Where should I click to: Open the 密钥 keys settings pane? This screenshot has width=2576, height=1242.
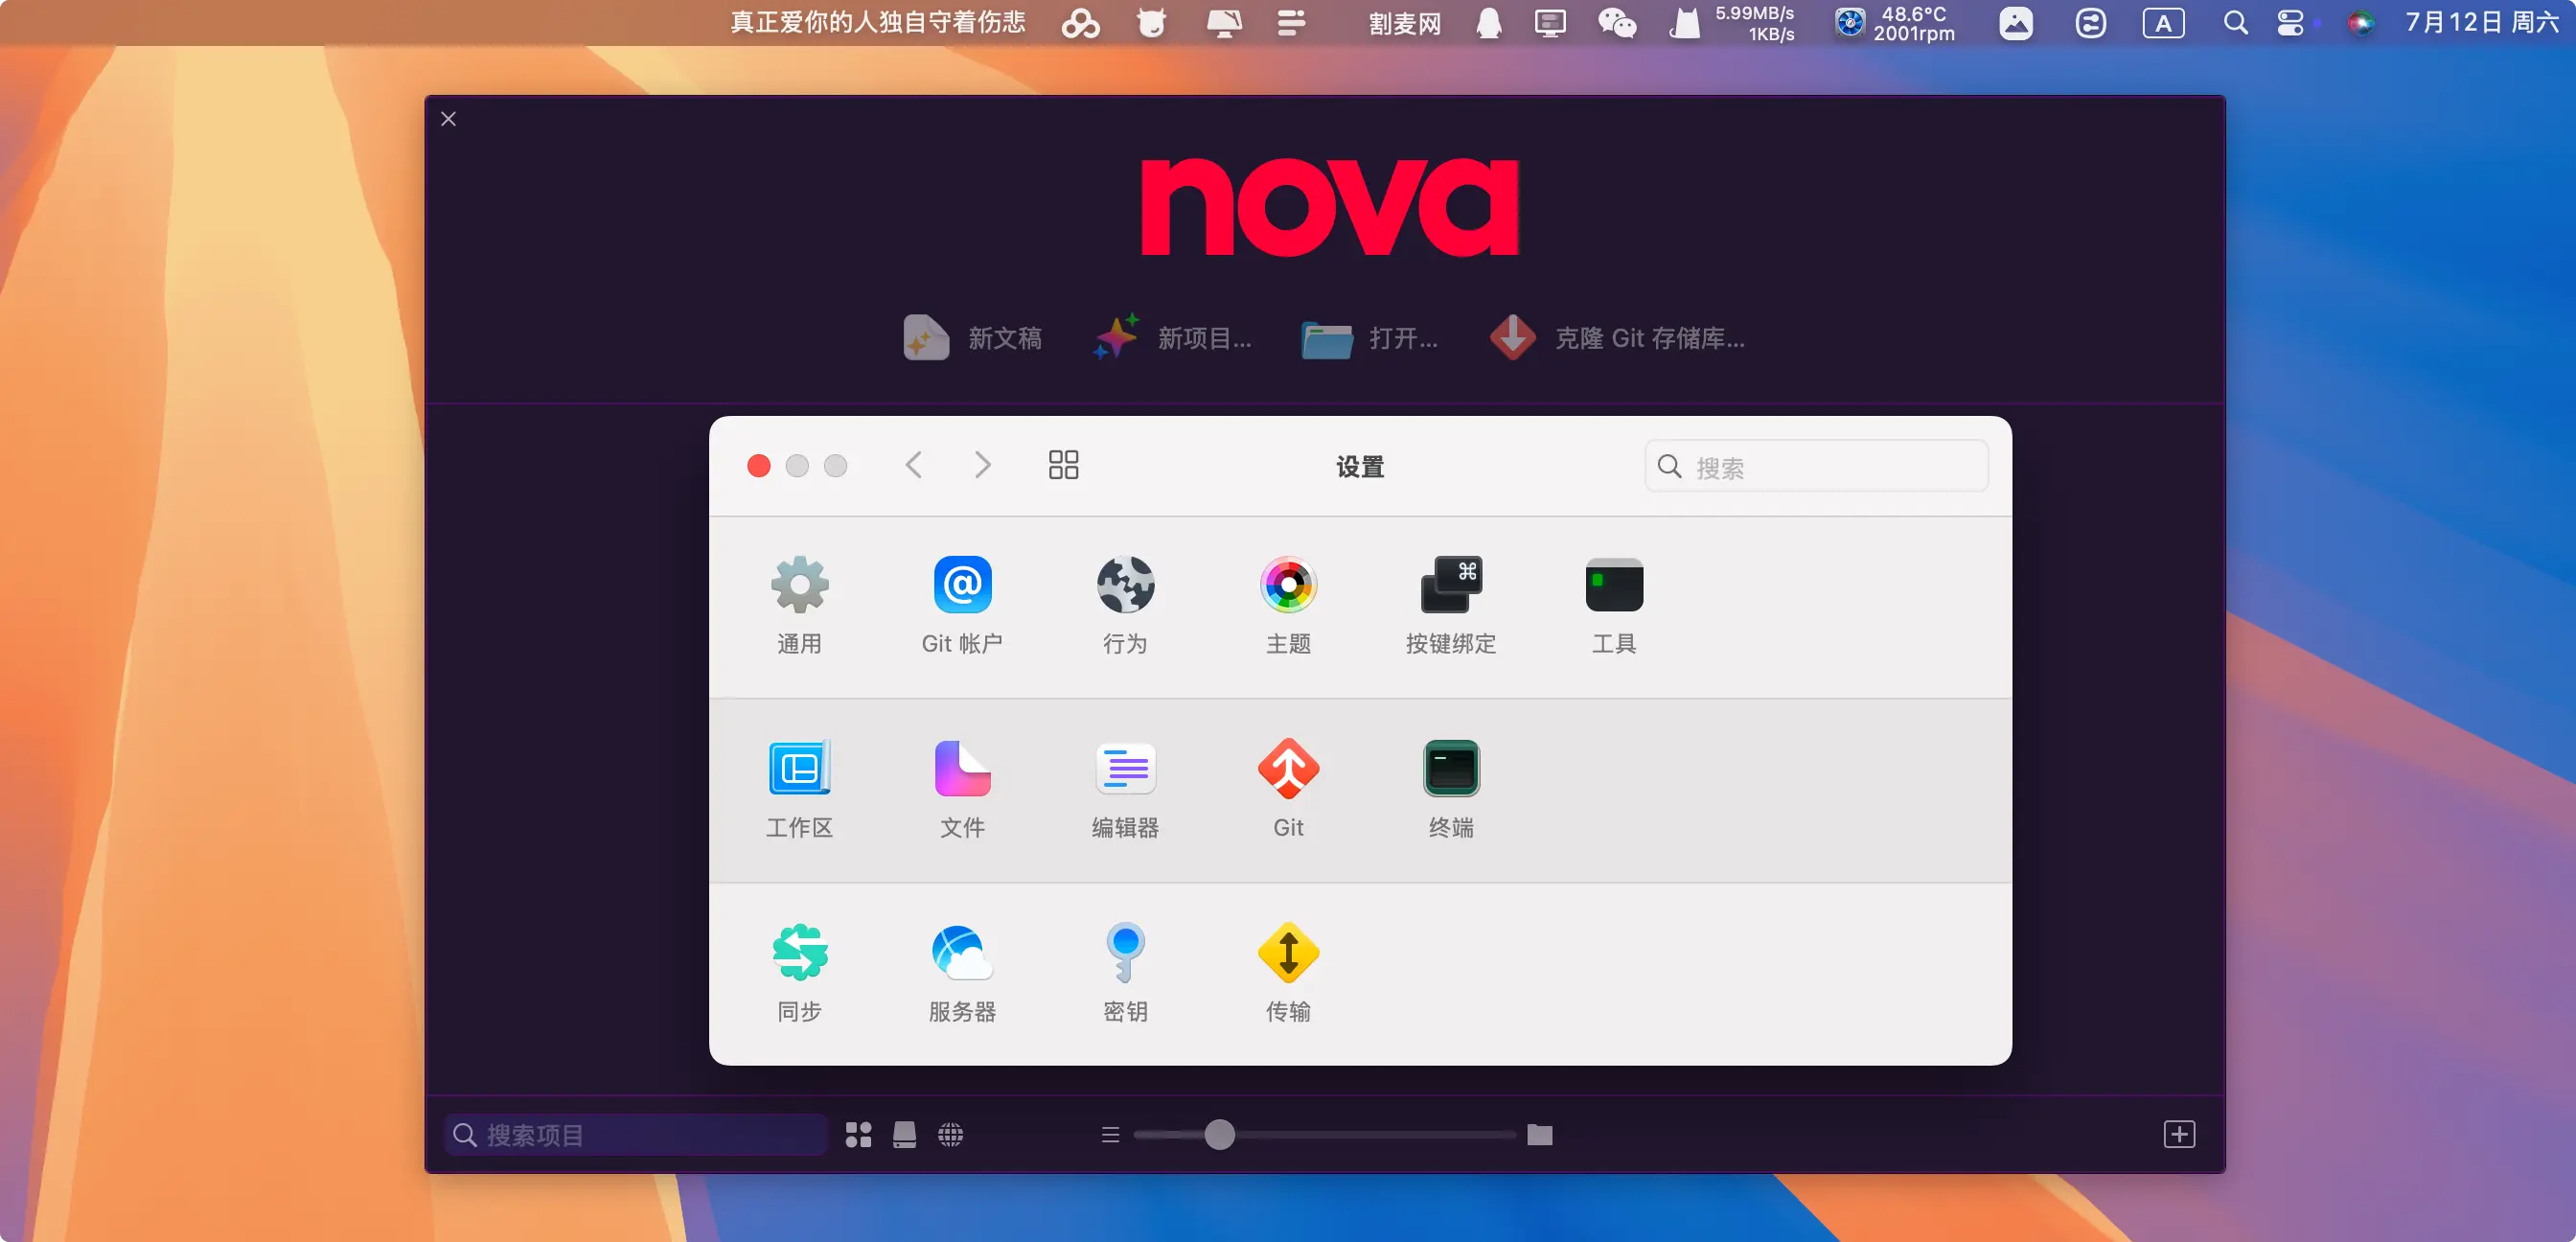click(x=1125, y=953)
